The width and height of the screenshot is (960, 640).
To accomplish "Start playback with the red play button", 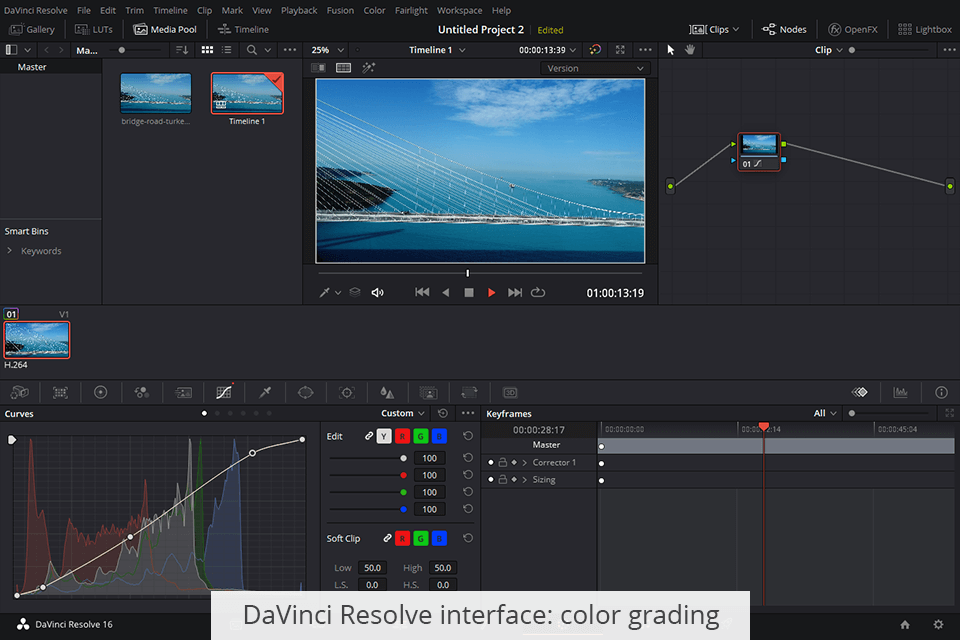I will click(491, 293).
